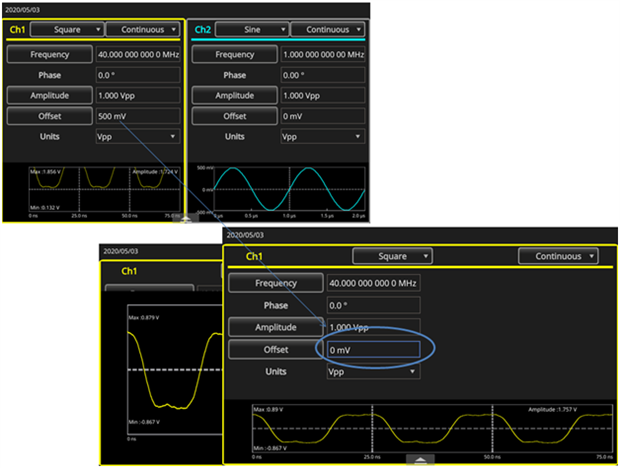Open Units Vpp dropdown in bottom window
This screenshot has width=620, height=468.
(x=373, y=372)
